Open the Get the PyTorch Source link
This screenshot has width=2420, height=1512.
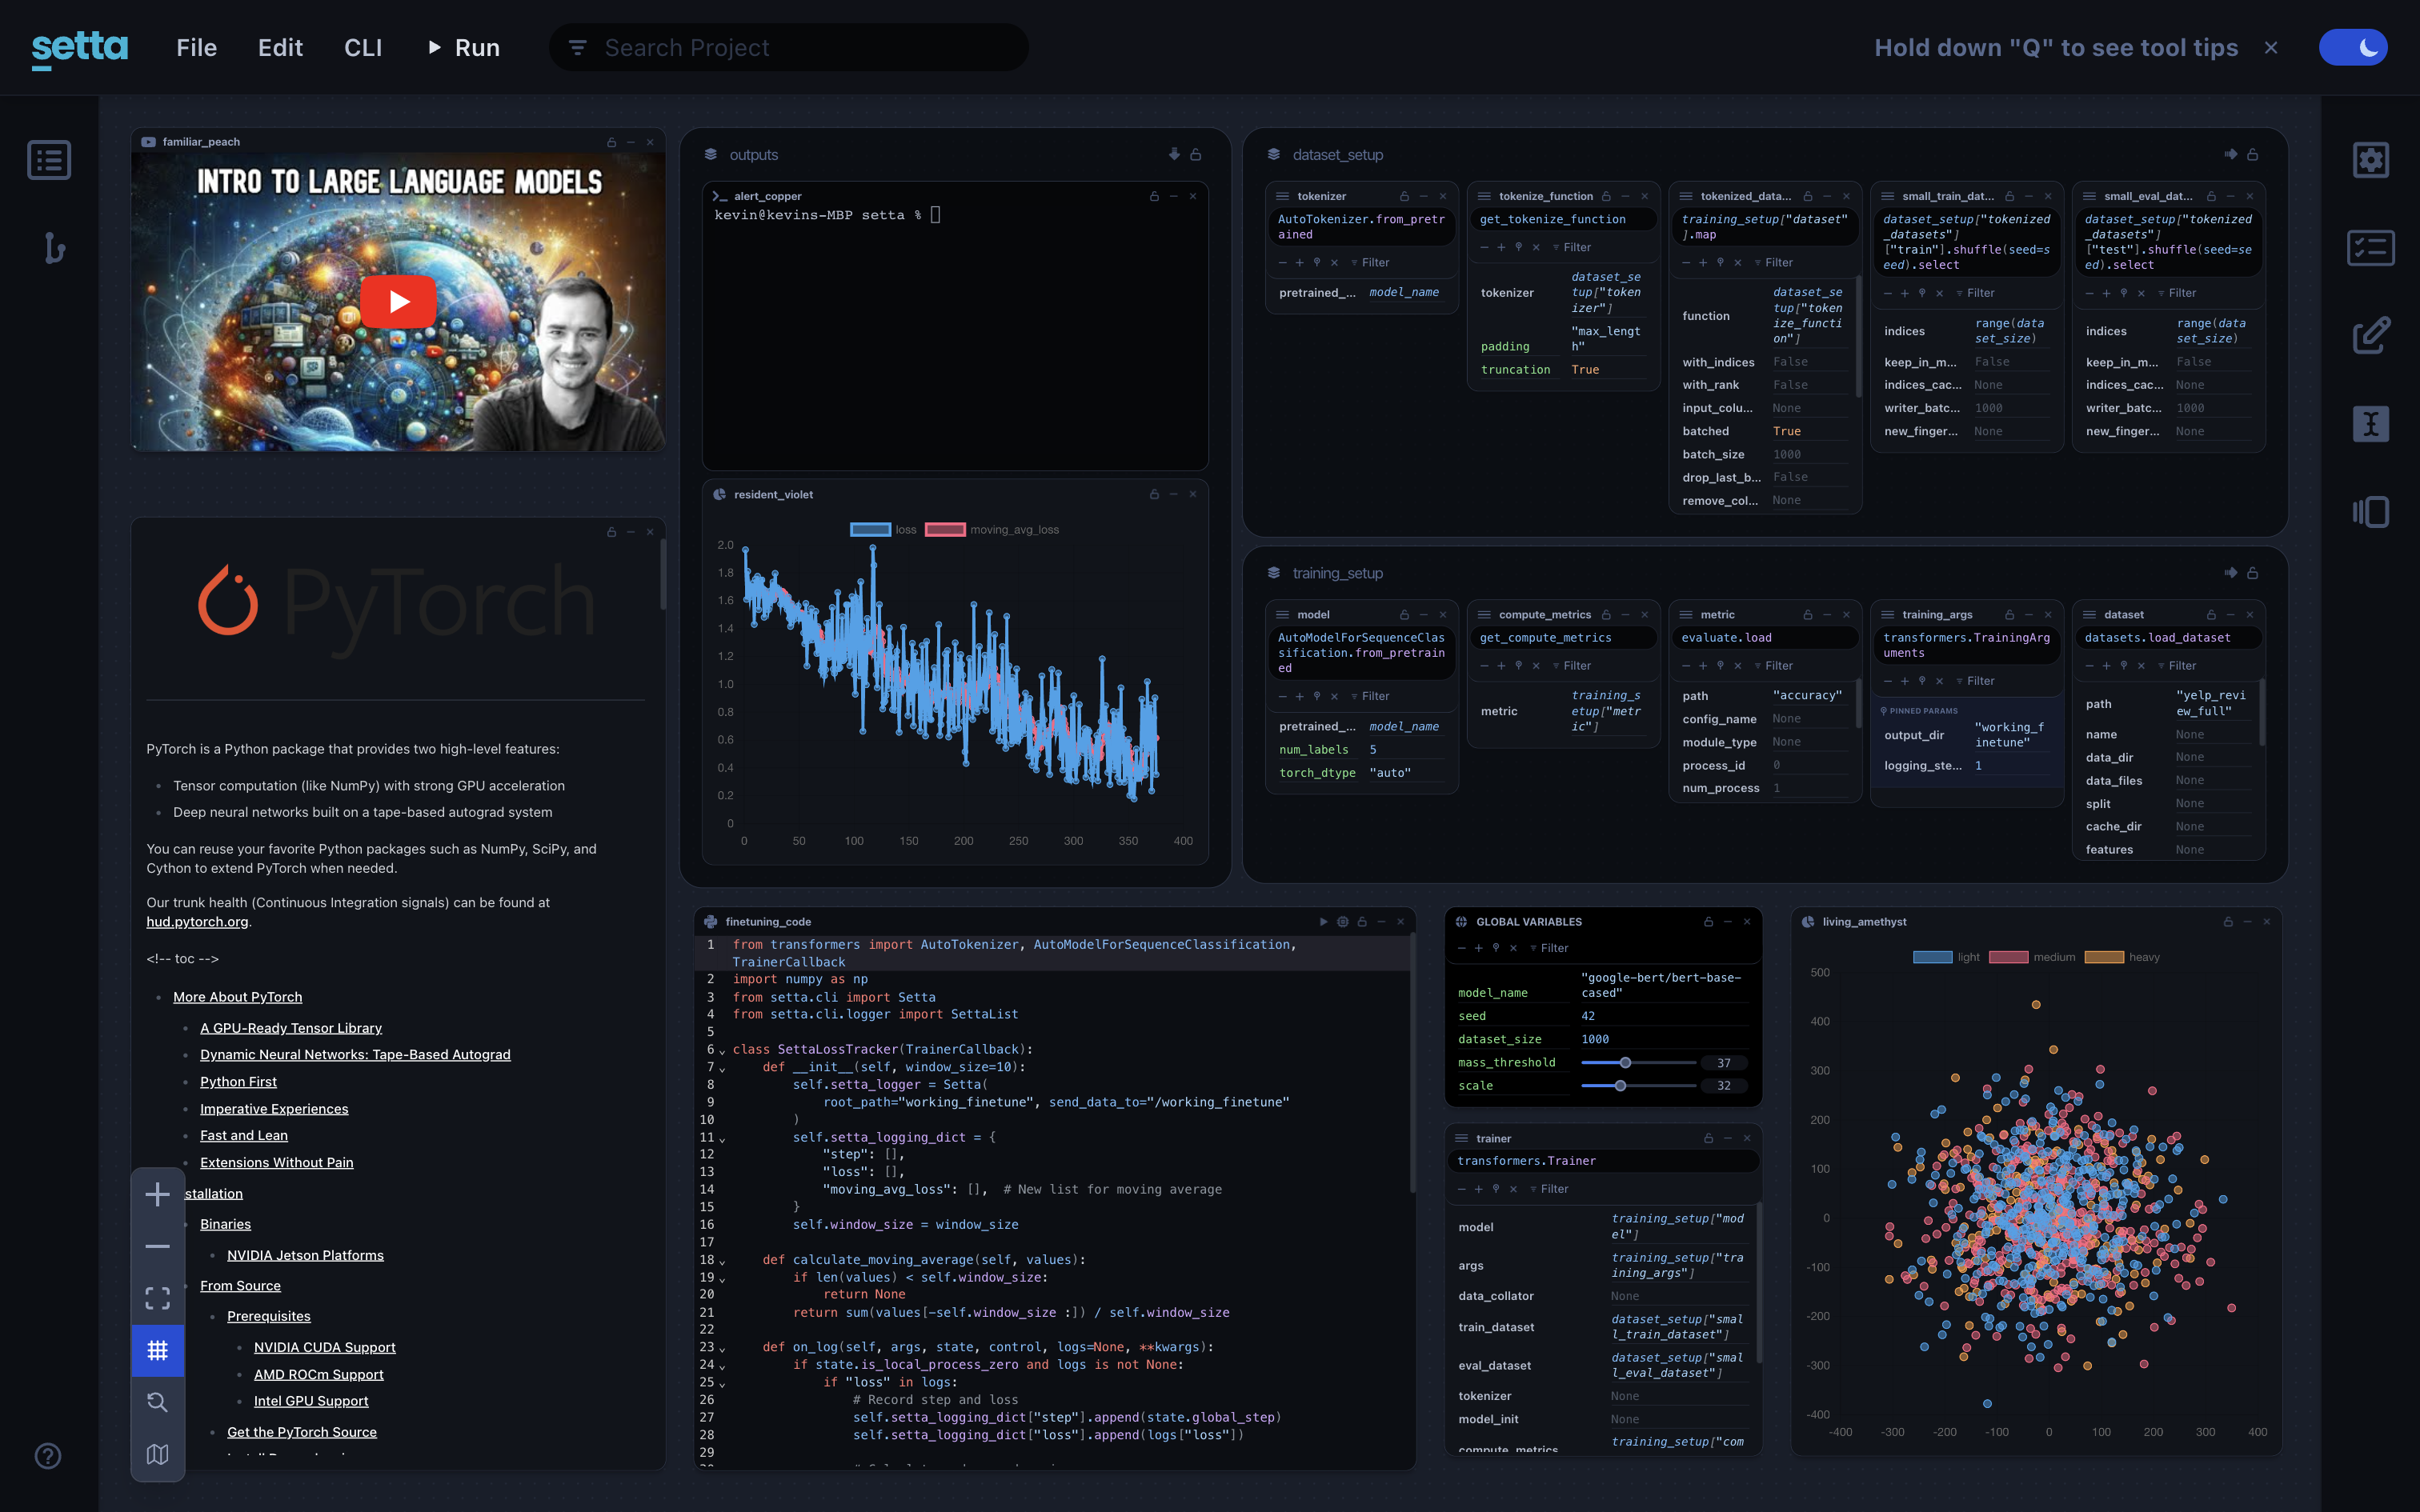pyautogui.click(x=301, y=1433)
